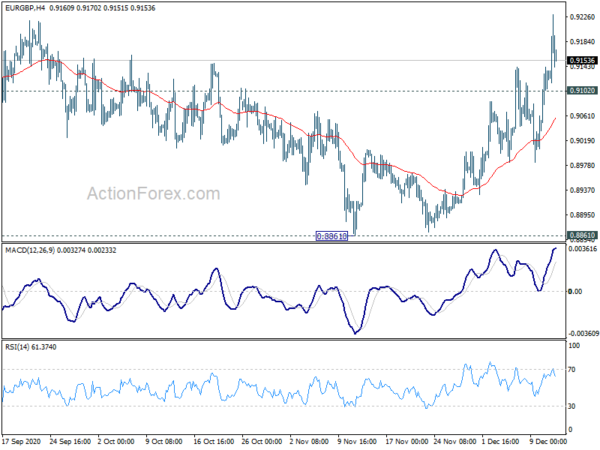Click the 0.88610 level label on price axis
The image size is (600, 450).
tap(582, 235)
